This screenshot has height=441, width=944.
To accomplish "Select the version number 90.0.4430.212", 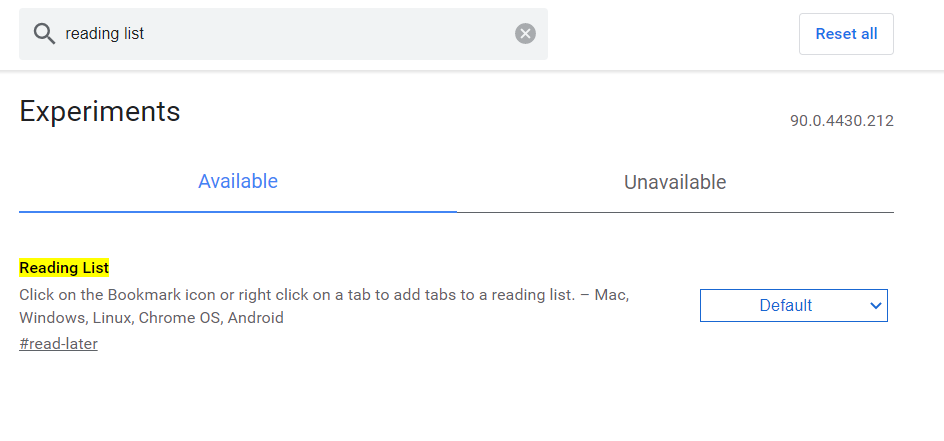I will [841, 121].
